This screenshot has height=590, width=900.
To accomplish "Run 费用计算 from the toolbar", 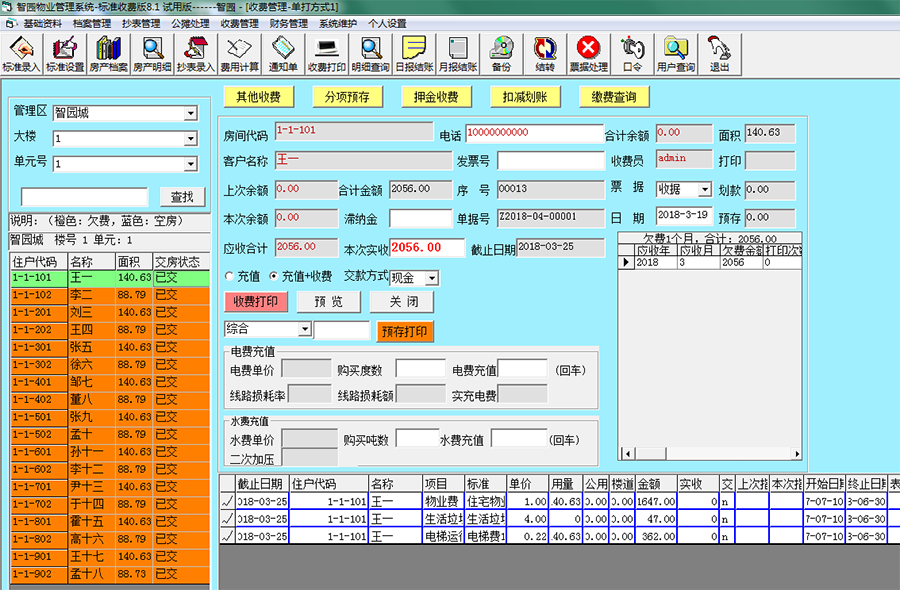I will 239,54.
